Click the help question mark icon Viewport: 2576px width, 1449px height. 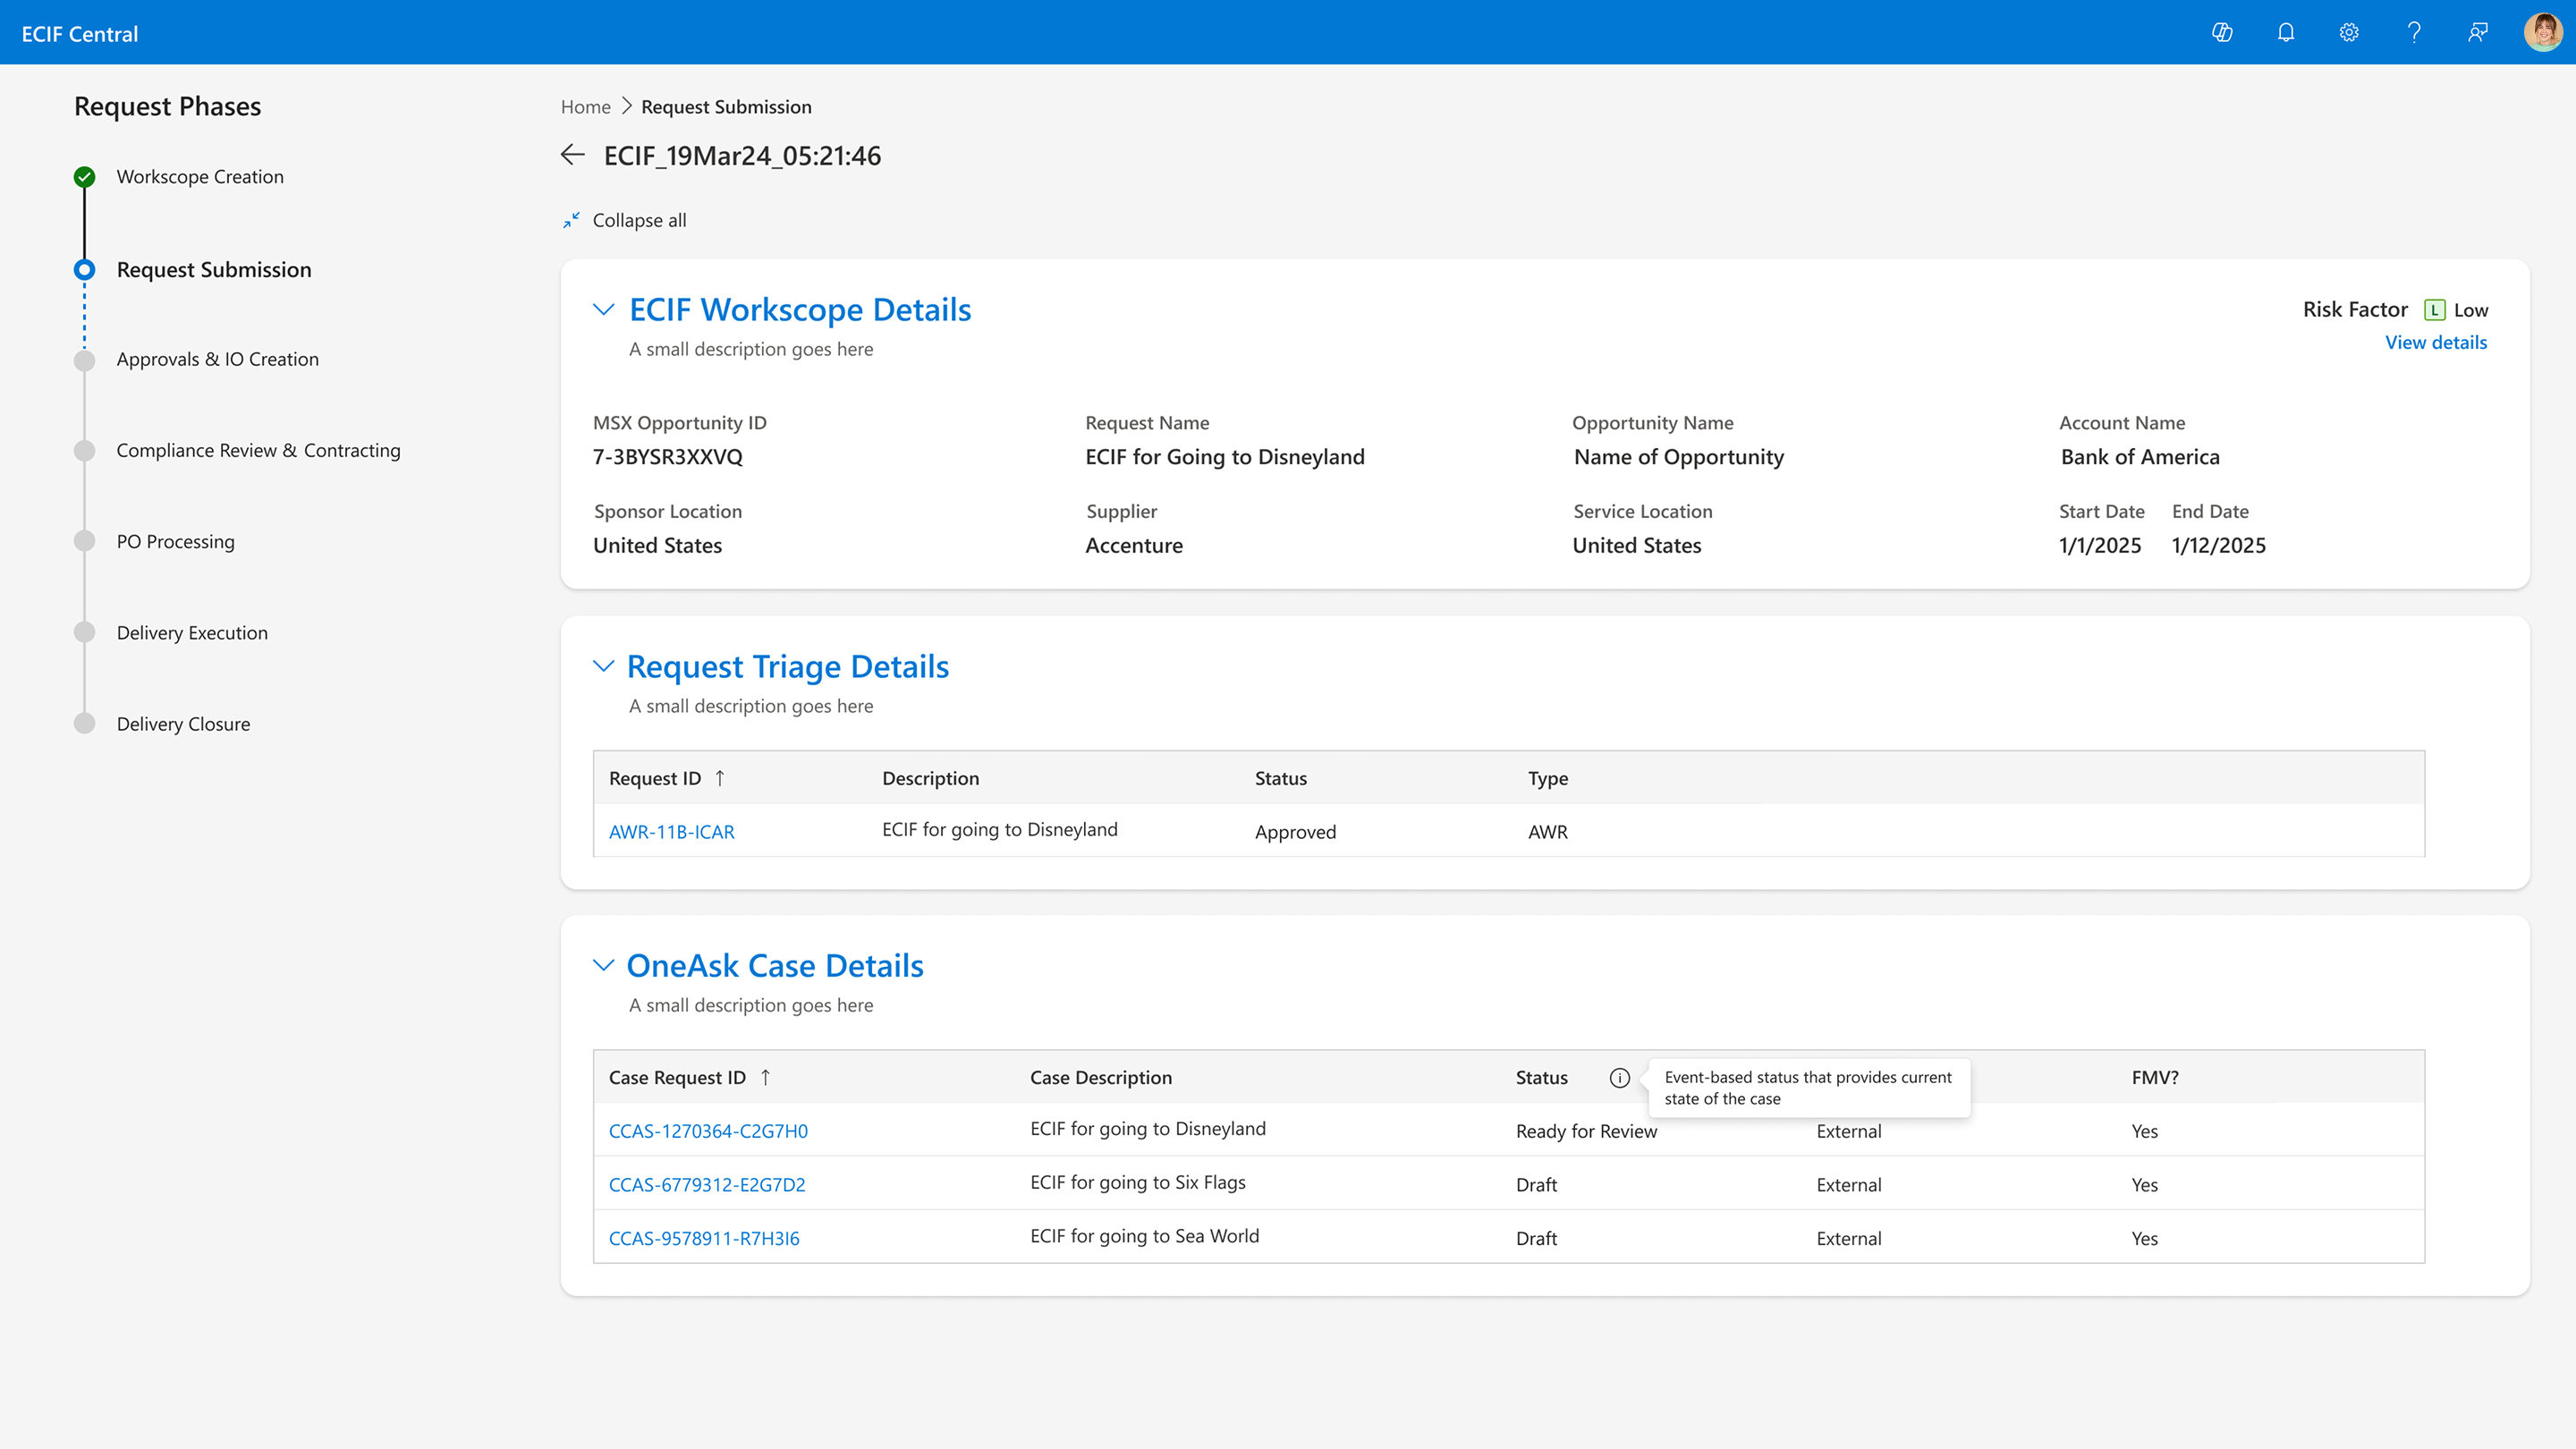tap(2414, 33)
